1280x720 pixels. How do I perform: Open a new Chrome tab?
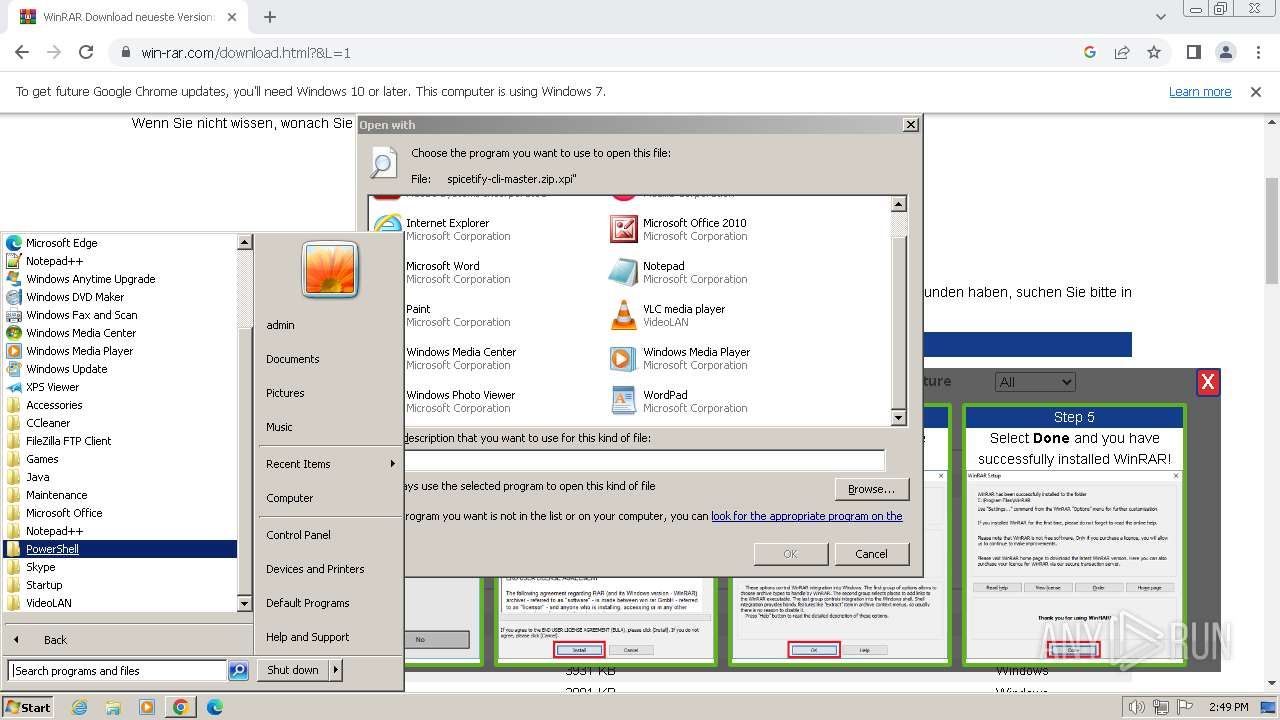(270, 17)
